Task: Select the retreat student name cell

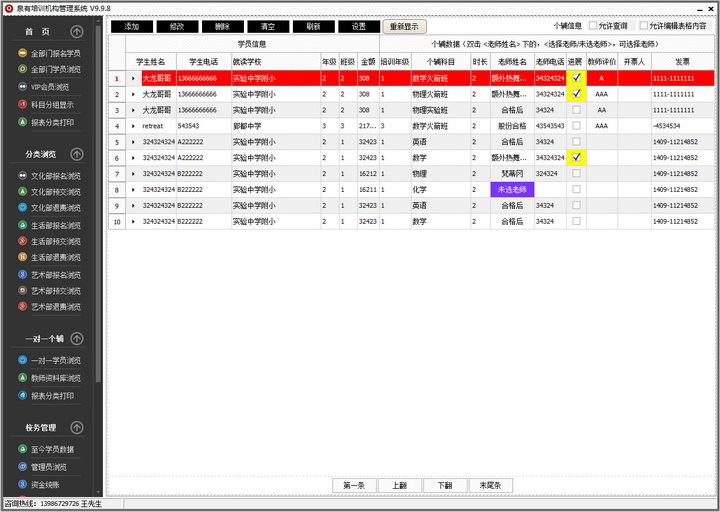Action: click(159, 126)
